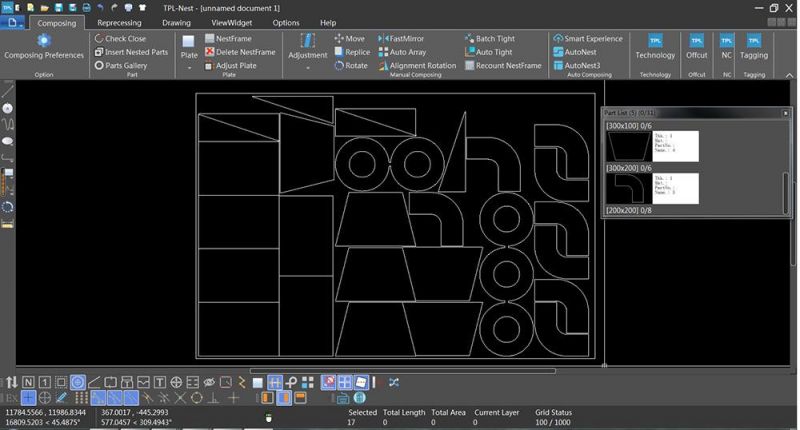The height and width of the screenshot is (430, 800).
Task: Open Composing Preferences gear icon
Action: tap(44, 41)
